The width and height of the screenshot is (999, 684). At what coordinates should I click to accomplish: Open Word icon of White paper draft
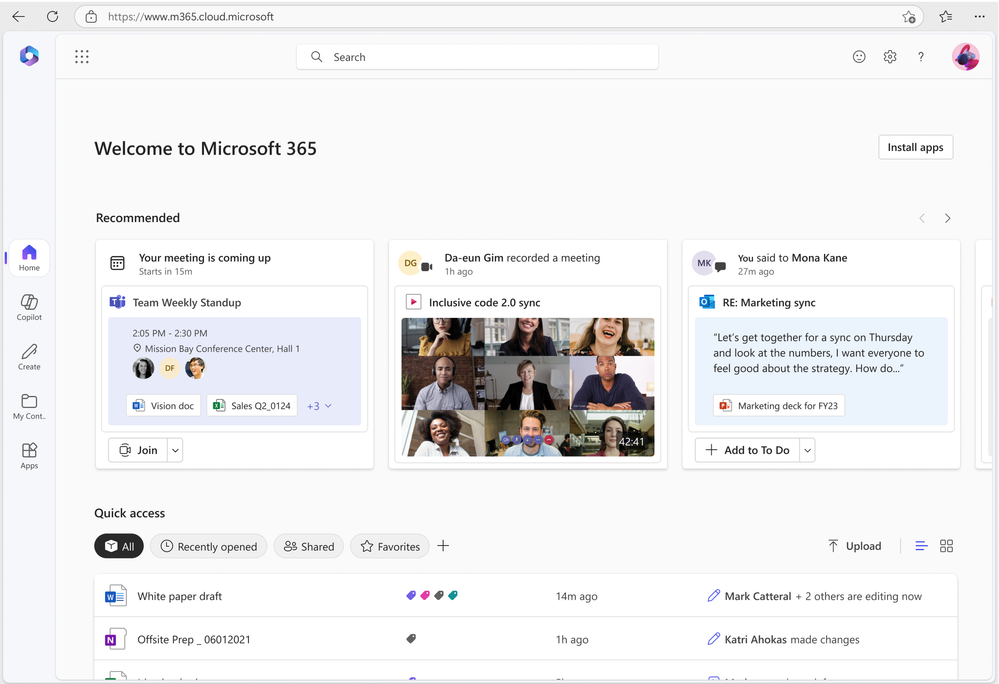115,595
